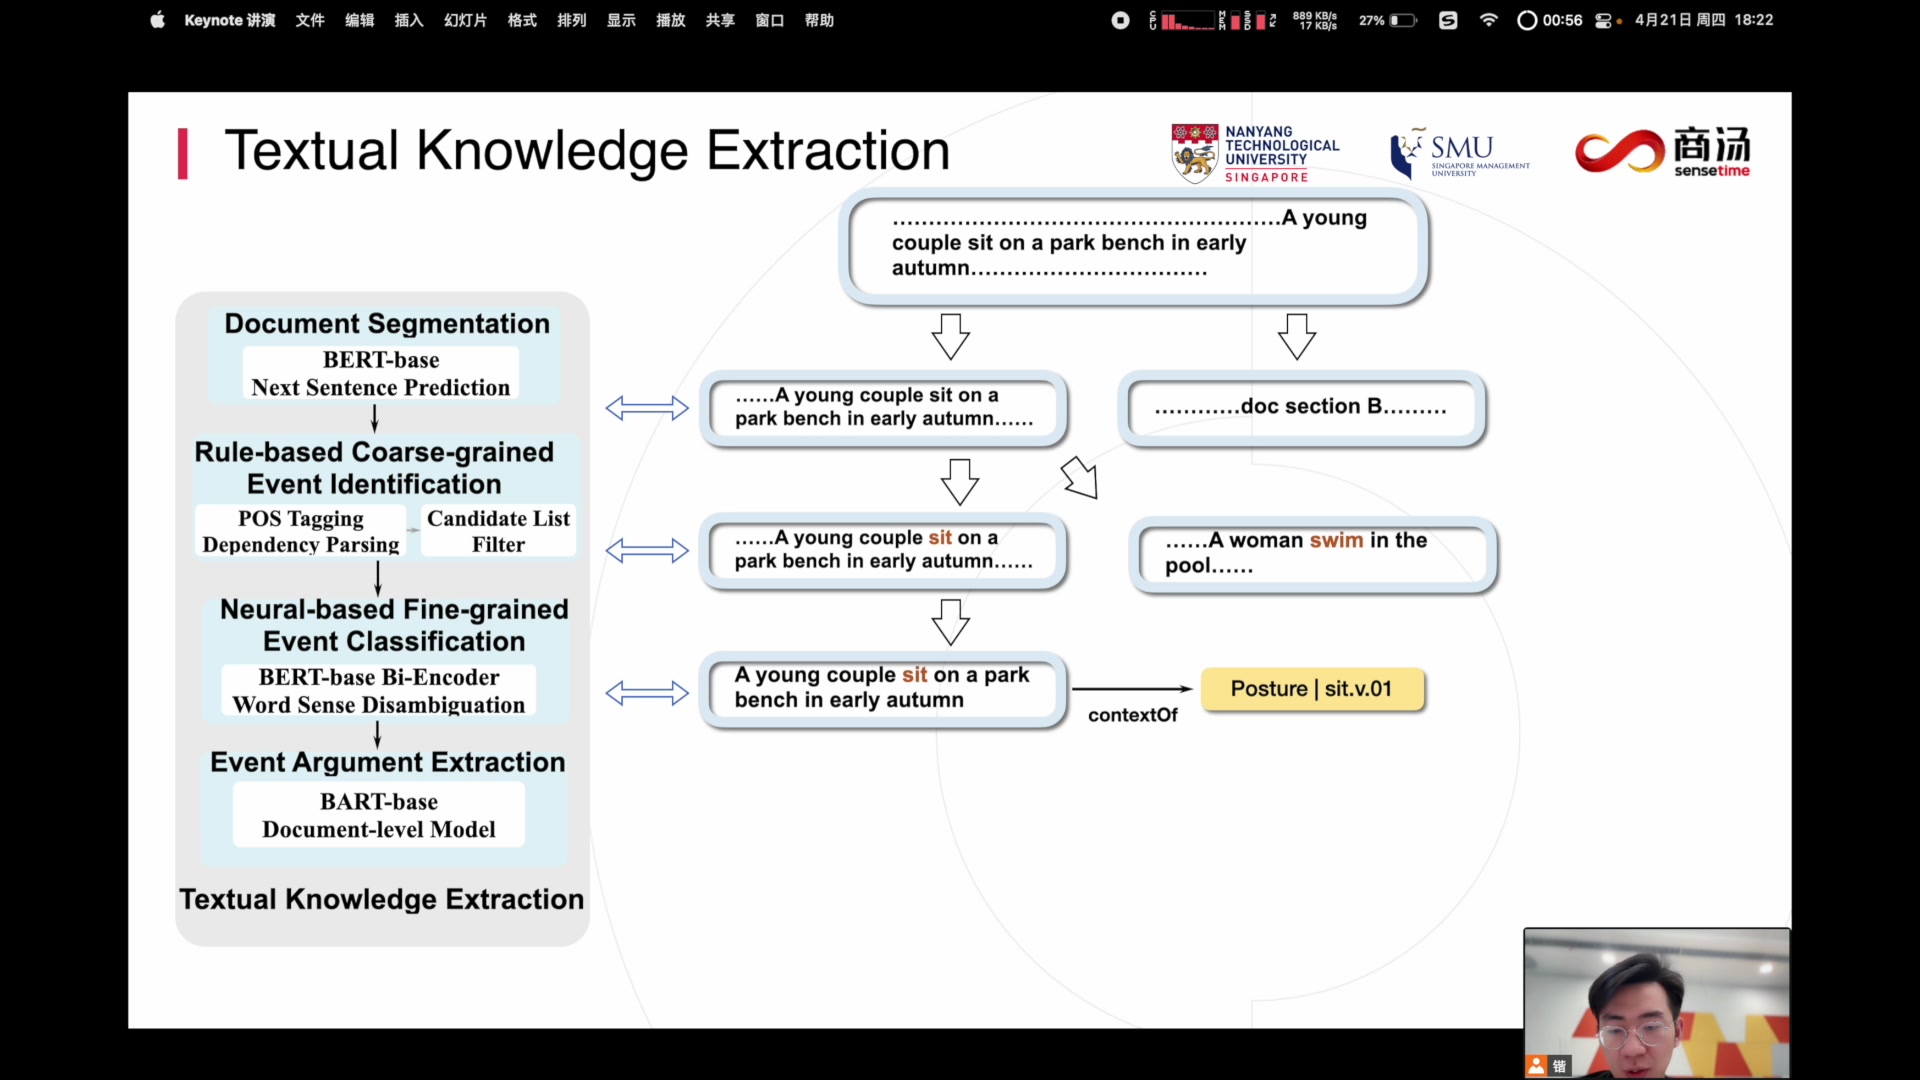Image resolution: width=1920 pixels, height=1080 pixels.
Task: Open the 播放 menu
Action: (x=670, y=20)
